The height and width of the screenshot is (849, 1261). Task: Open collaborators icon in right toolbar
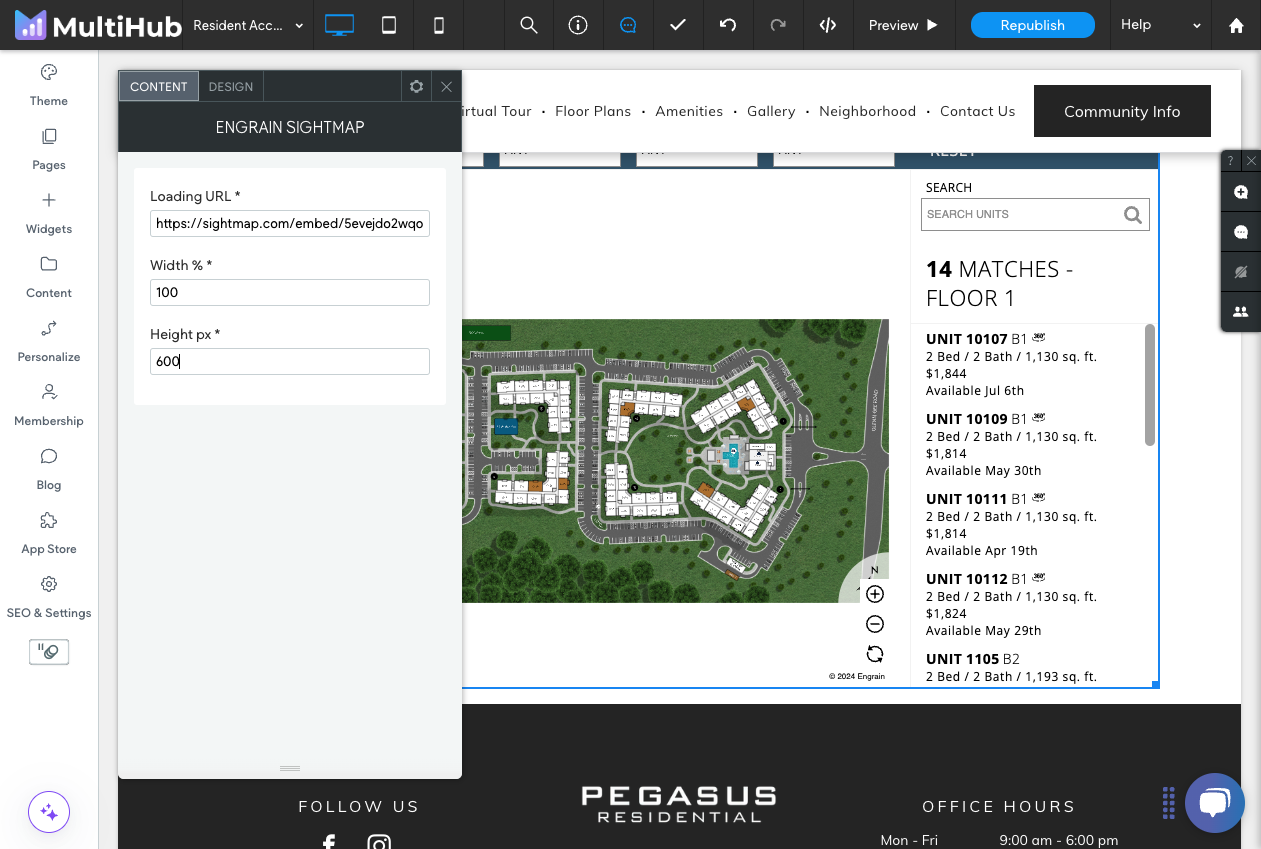coord(1241,312)
